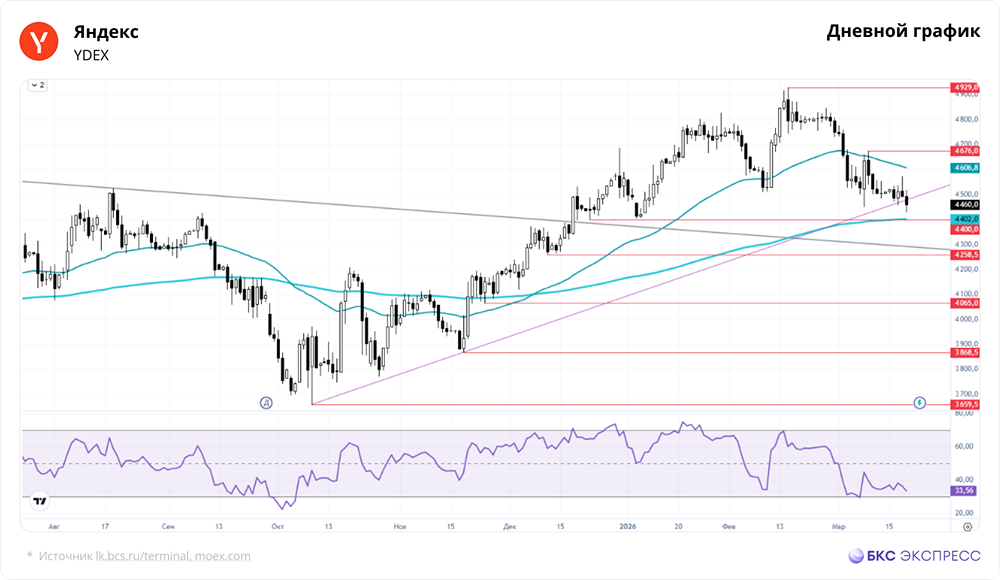Viewport: 1000px width, 580px height.
Task: Click the 4929,0 resistance price label
Action: click(x=965, y=87)
